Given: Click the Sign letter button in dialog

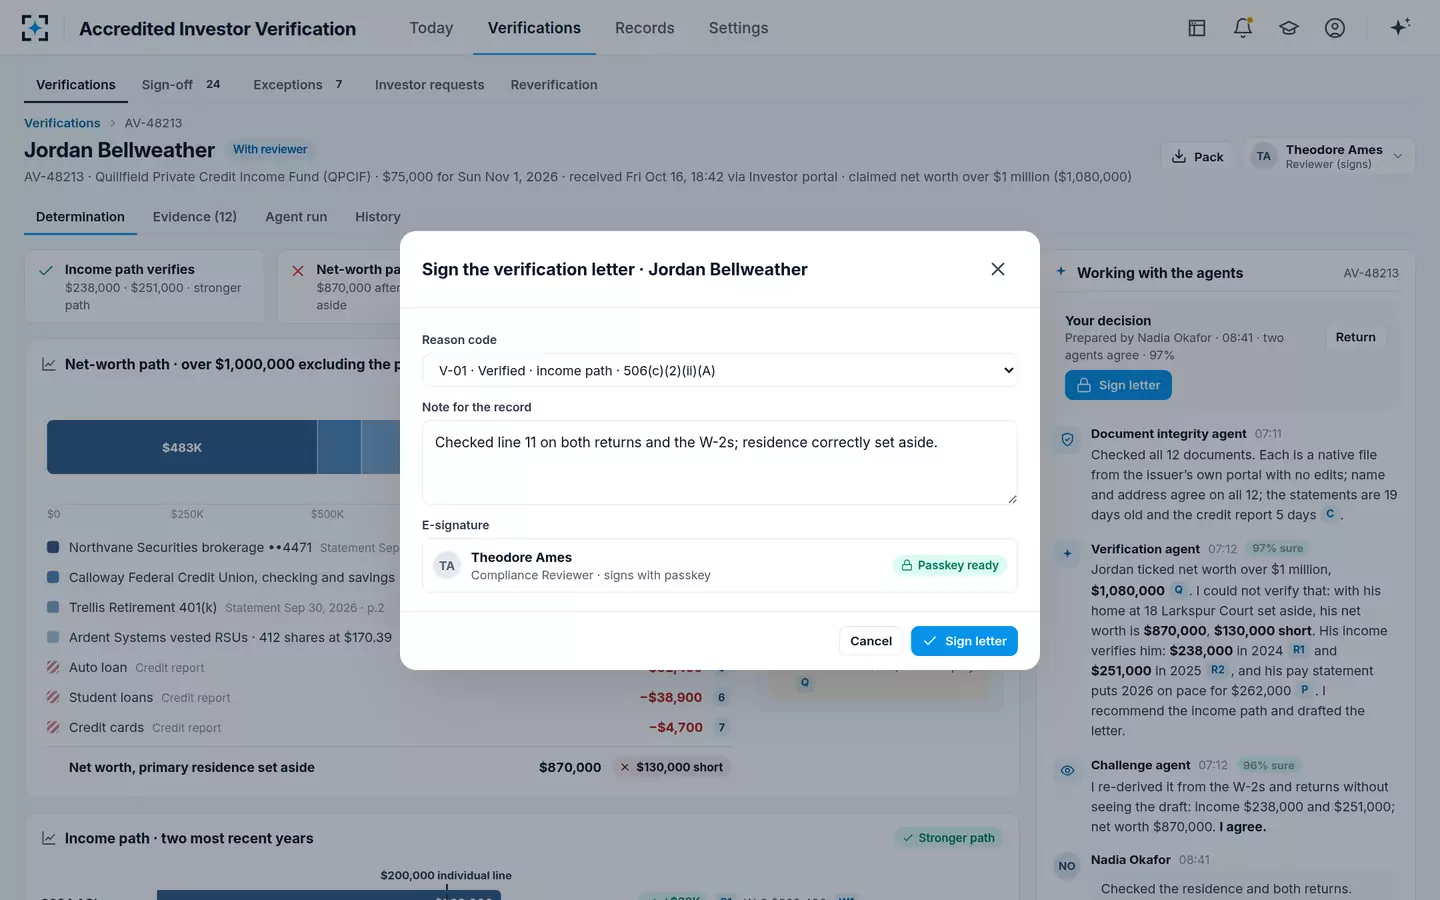Looking at the screenshot, I should click(x=964, y=641).
